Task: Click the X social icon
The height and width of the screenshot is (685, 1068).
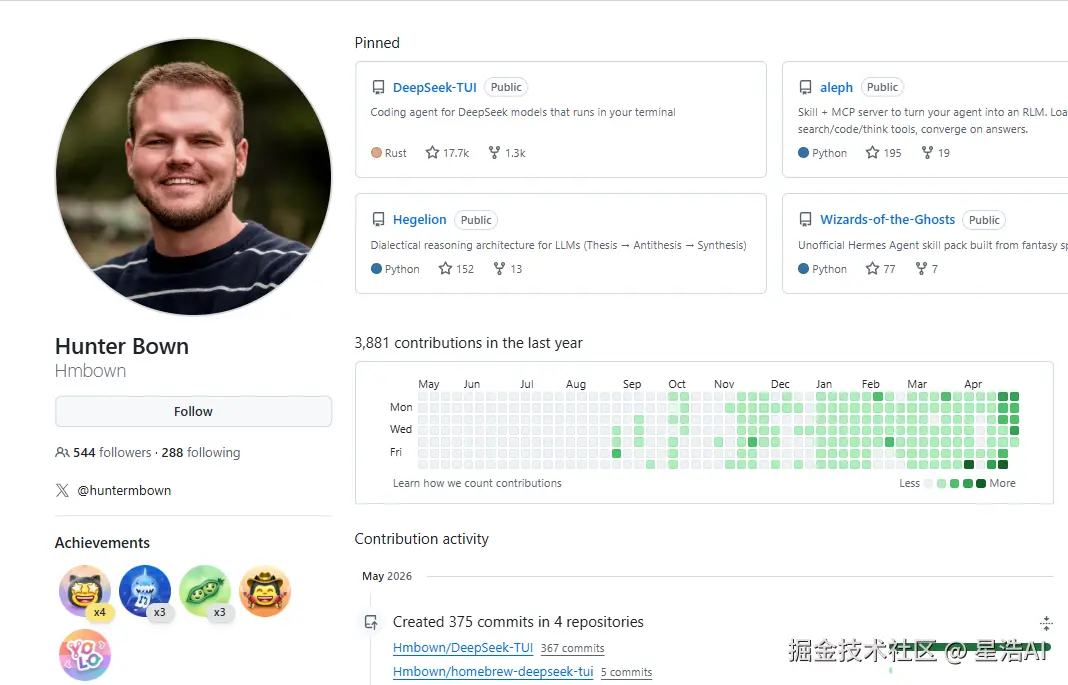Action: pyautogui.click(x=62, y=490)
